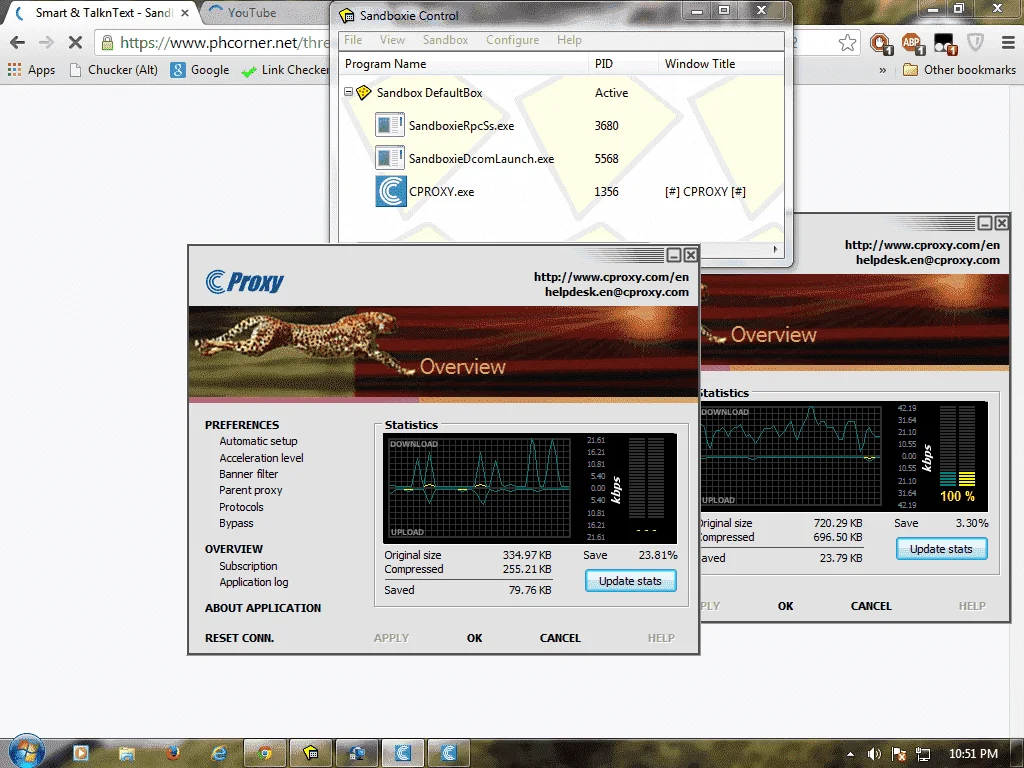Screen dimensions: 1024x768
Task: Click the download/upload graph in front CProxy window
Action: 479,488
